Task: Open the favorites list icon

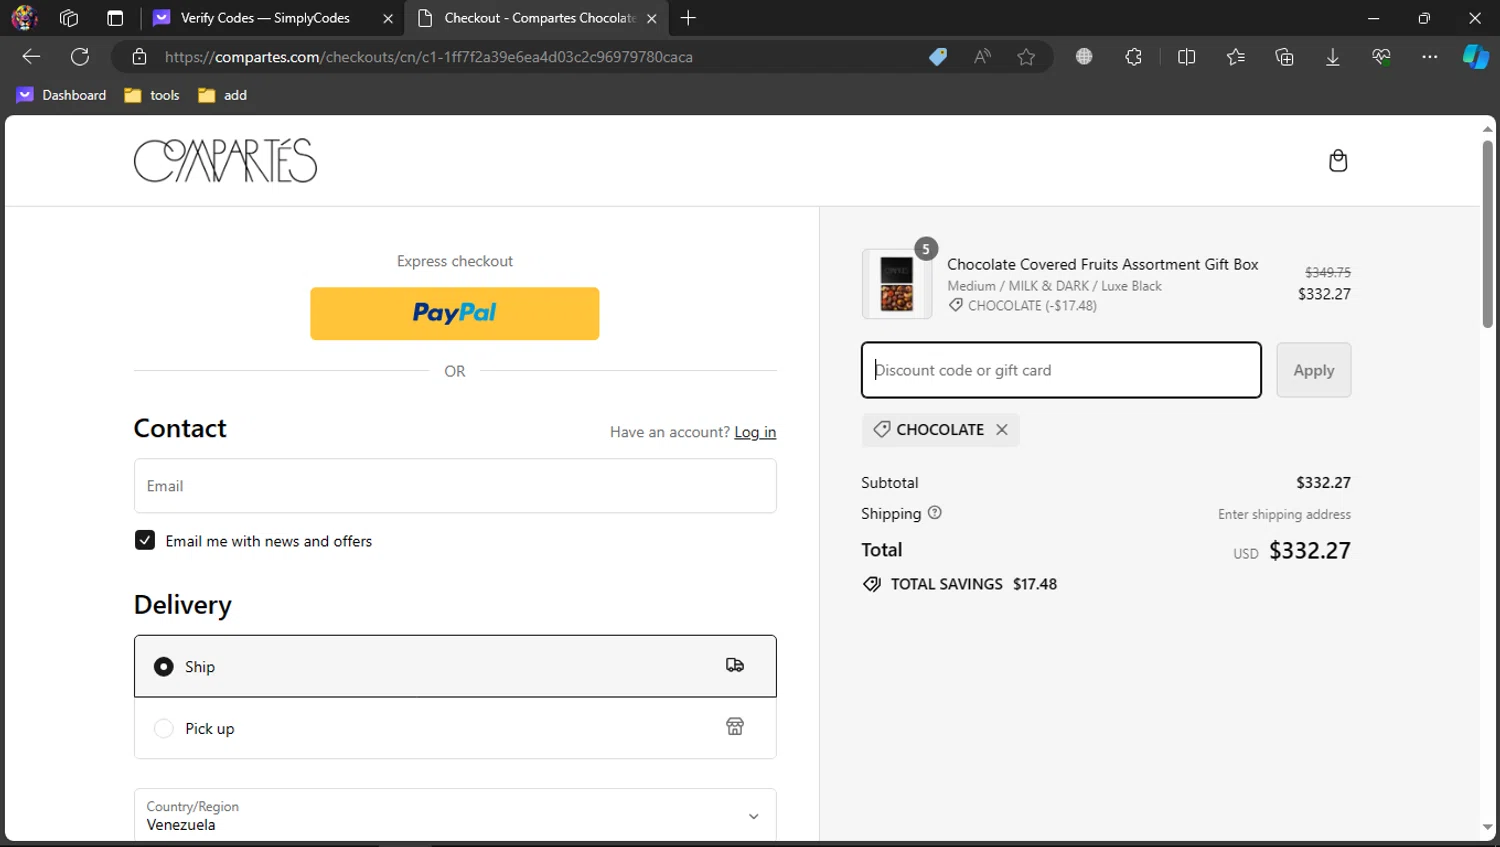Action: [x=1236, y=57]
